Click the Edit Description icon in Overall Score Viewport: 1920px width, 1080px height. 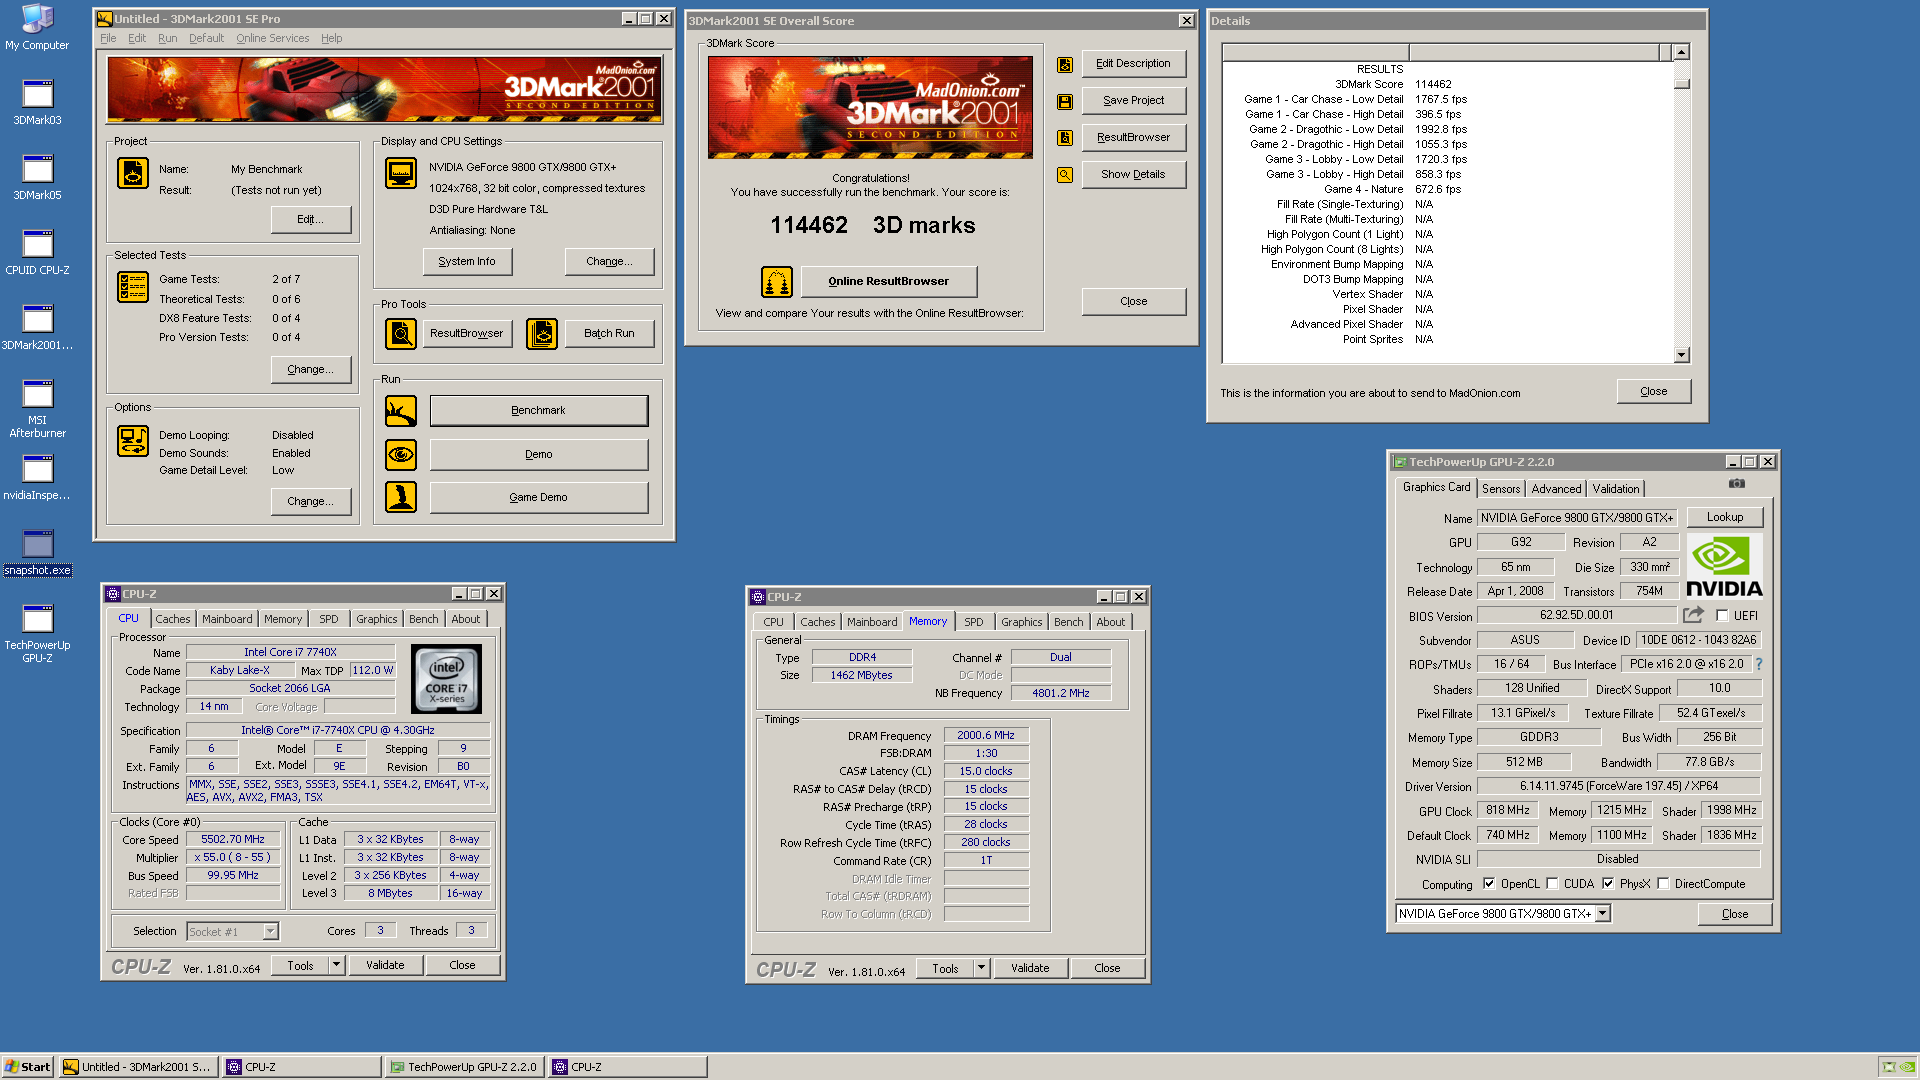coord(1065,64)
